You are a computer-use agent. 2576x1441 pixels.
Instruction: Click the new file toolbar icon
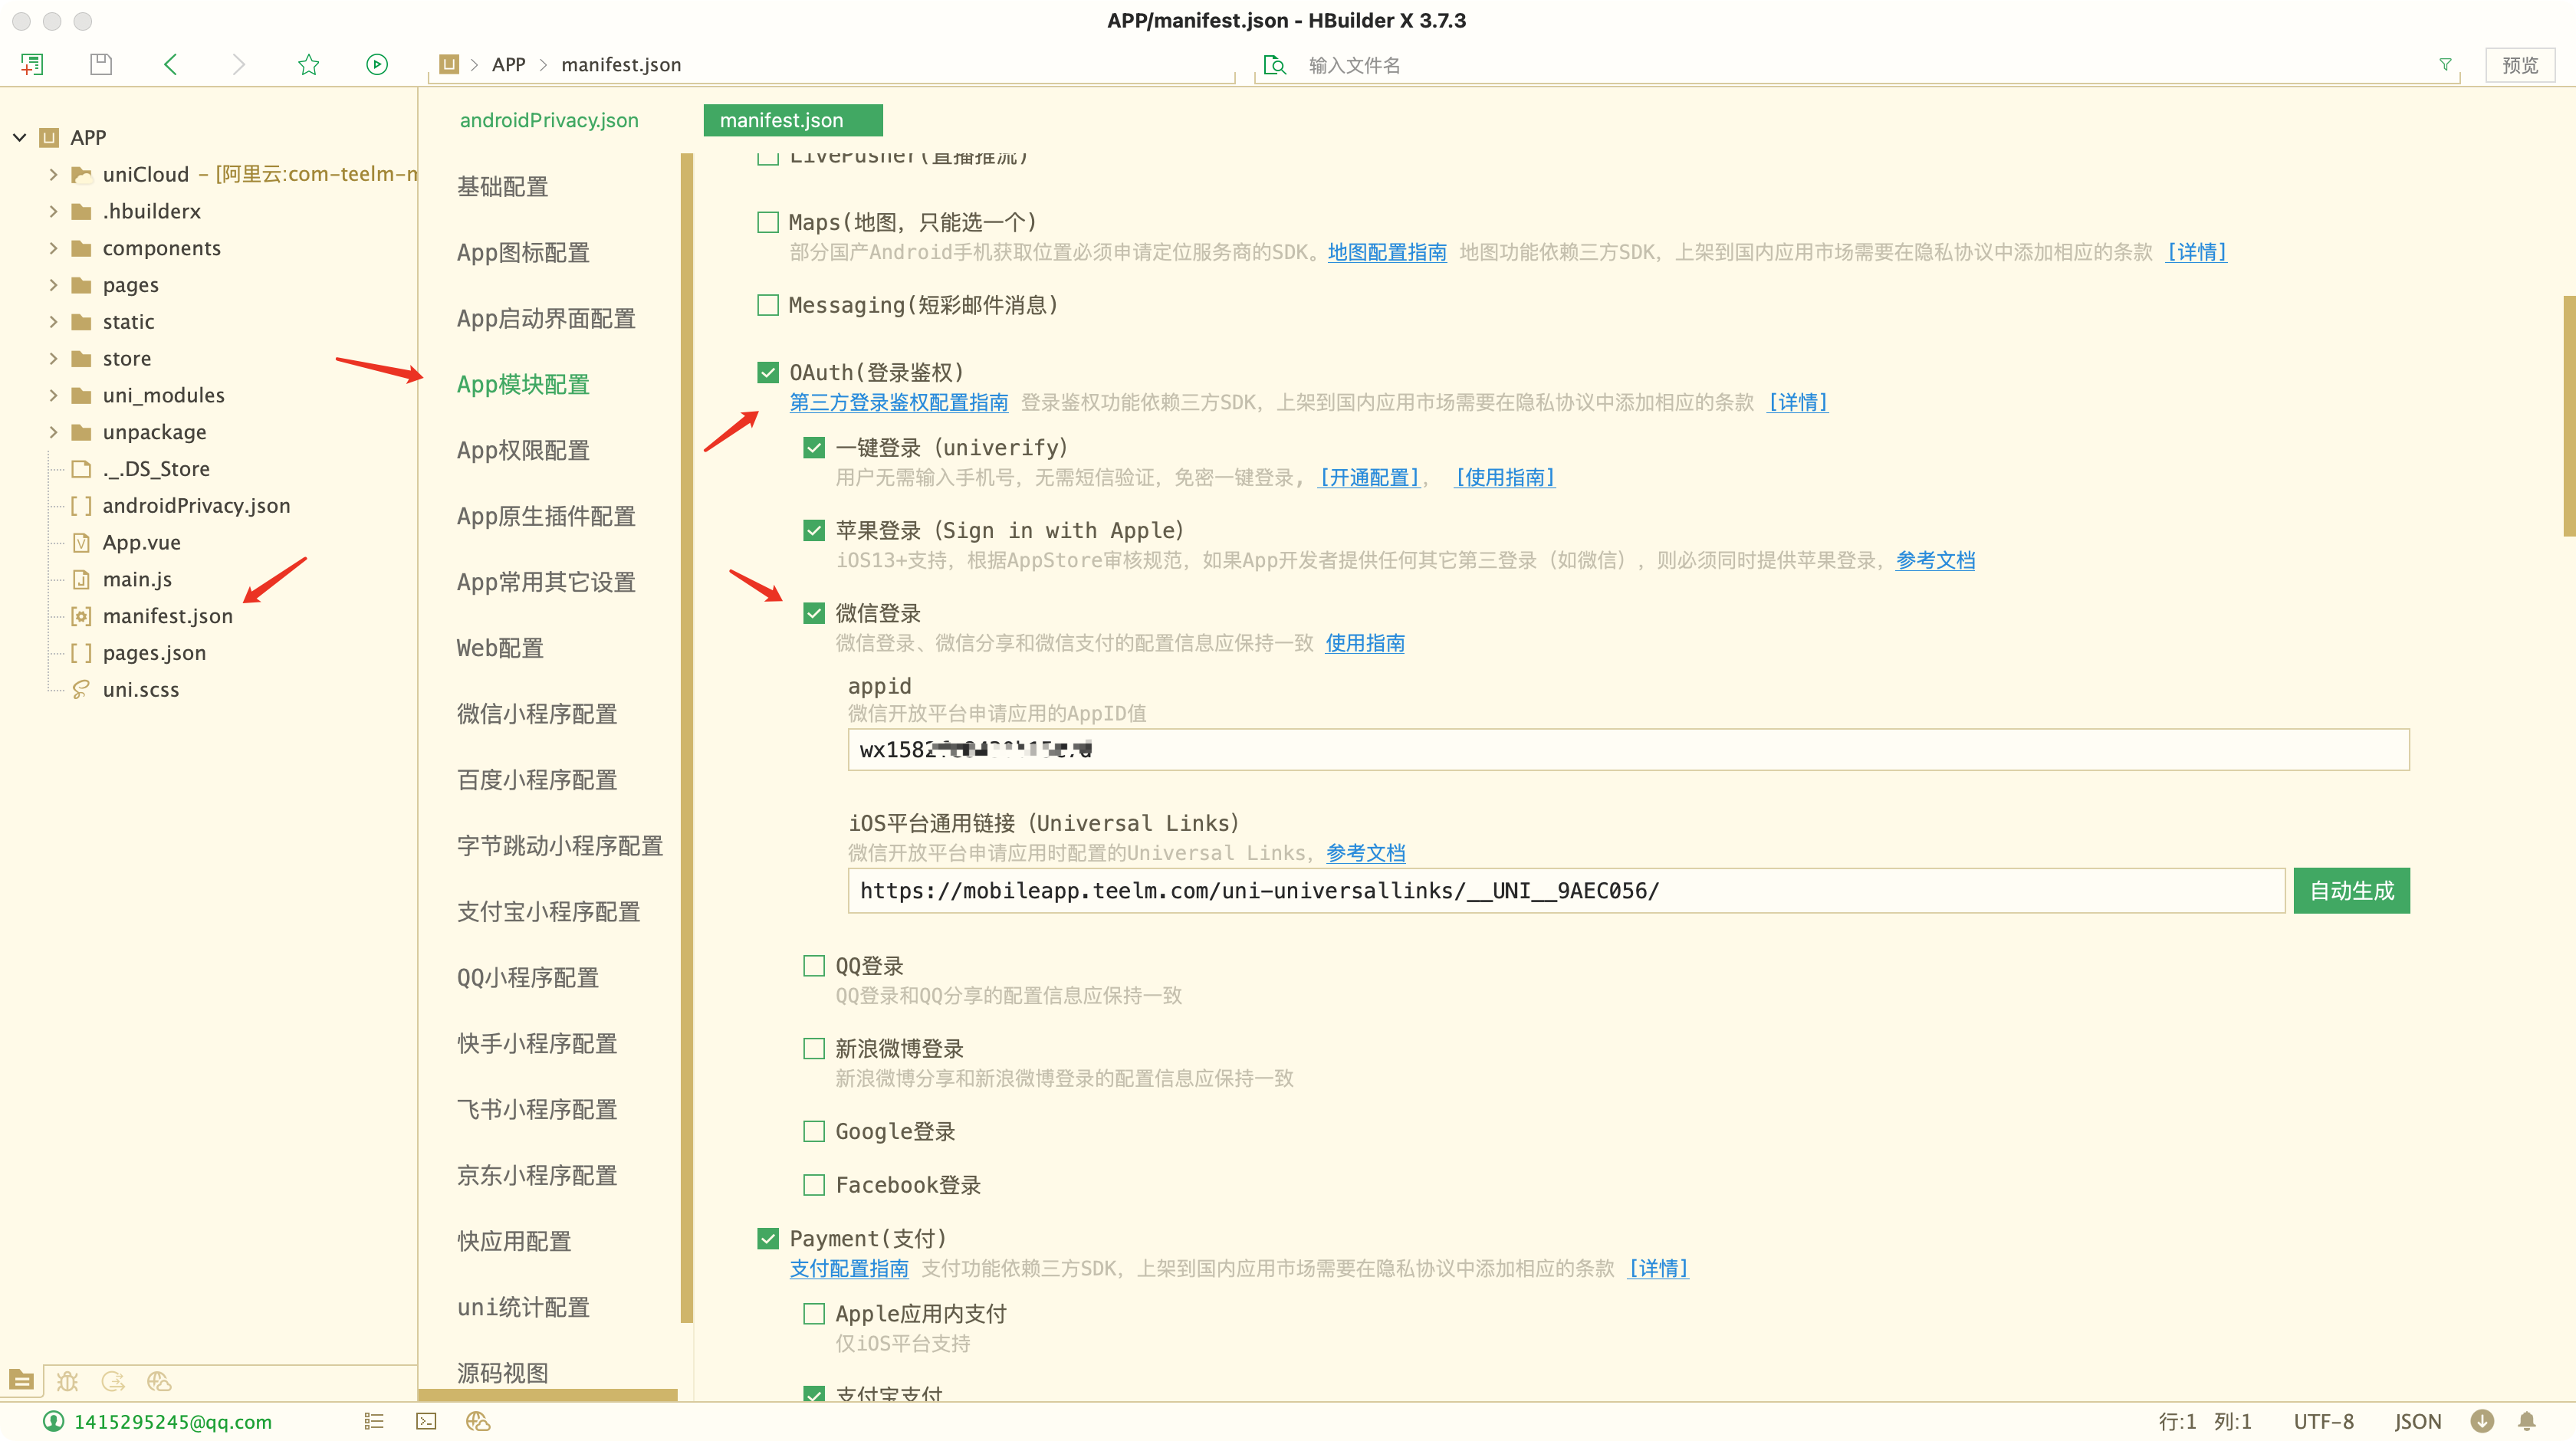32,65
